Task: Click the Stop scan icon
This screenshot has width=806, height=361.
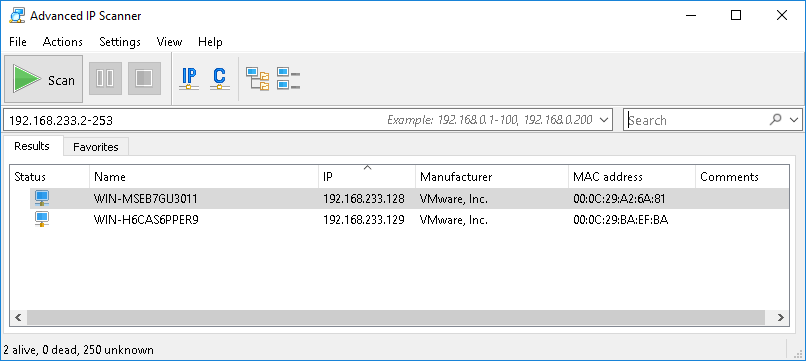Action: (144, 79)
